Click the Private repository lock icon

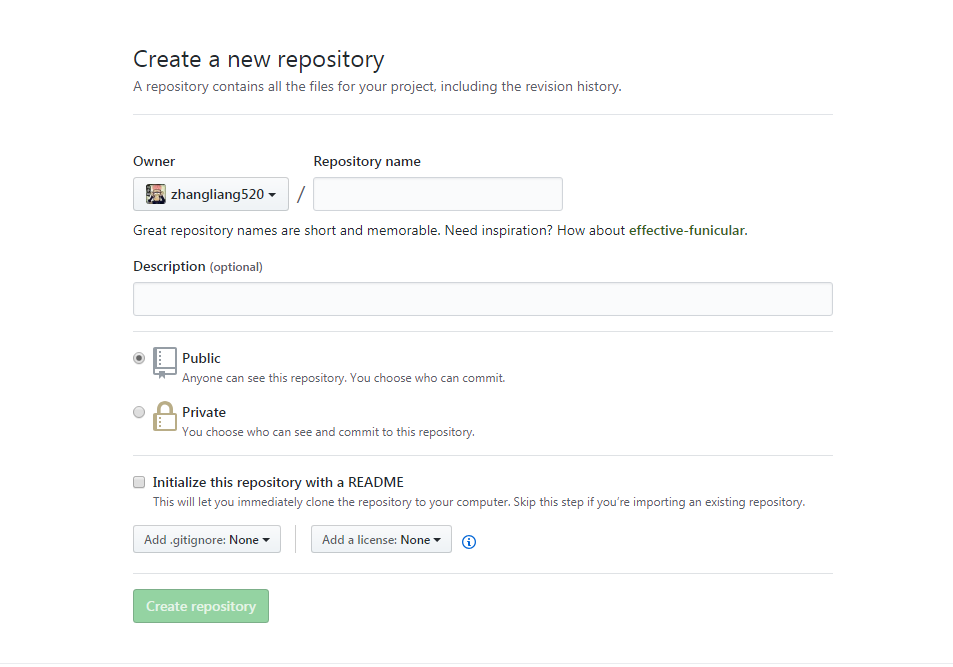(164, 416)
